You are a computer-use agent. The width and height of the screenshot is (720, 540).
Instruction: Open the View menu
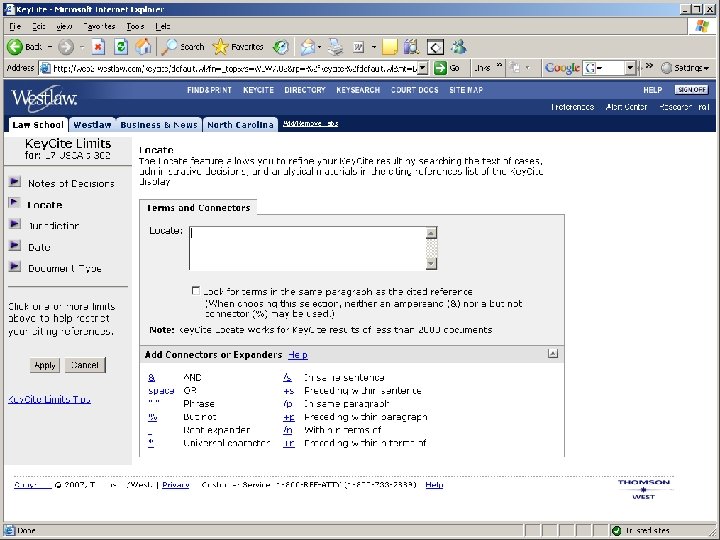(64, 27)
